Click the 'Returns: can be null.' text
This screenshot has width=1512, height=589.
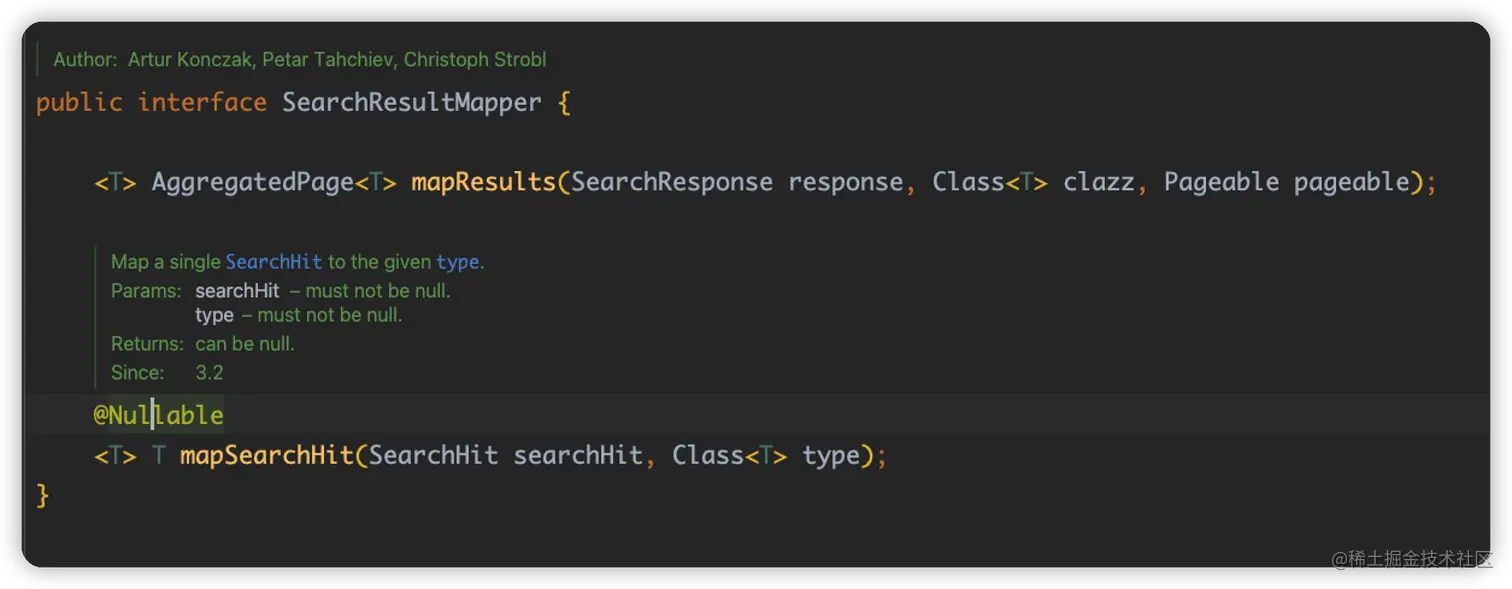tap(203, 344)
